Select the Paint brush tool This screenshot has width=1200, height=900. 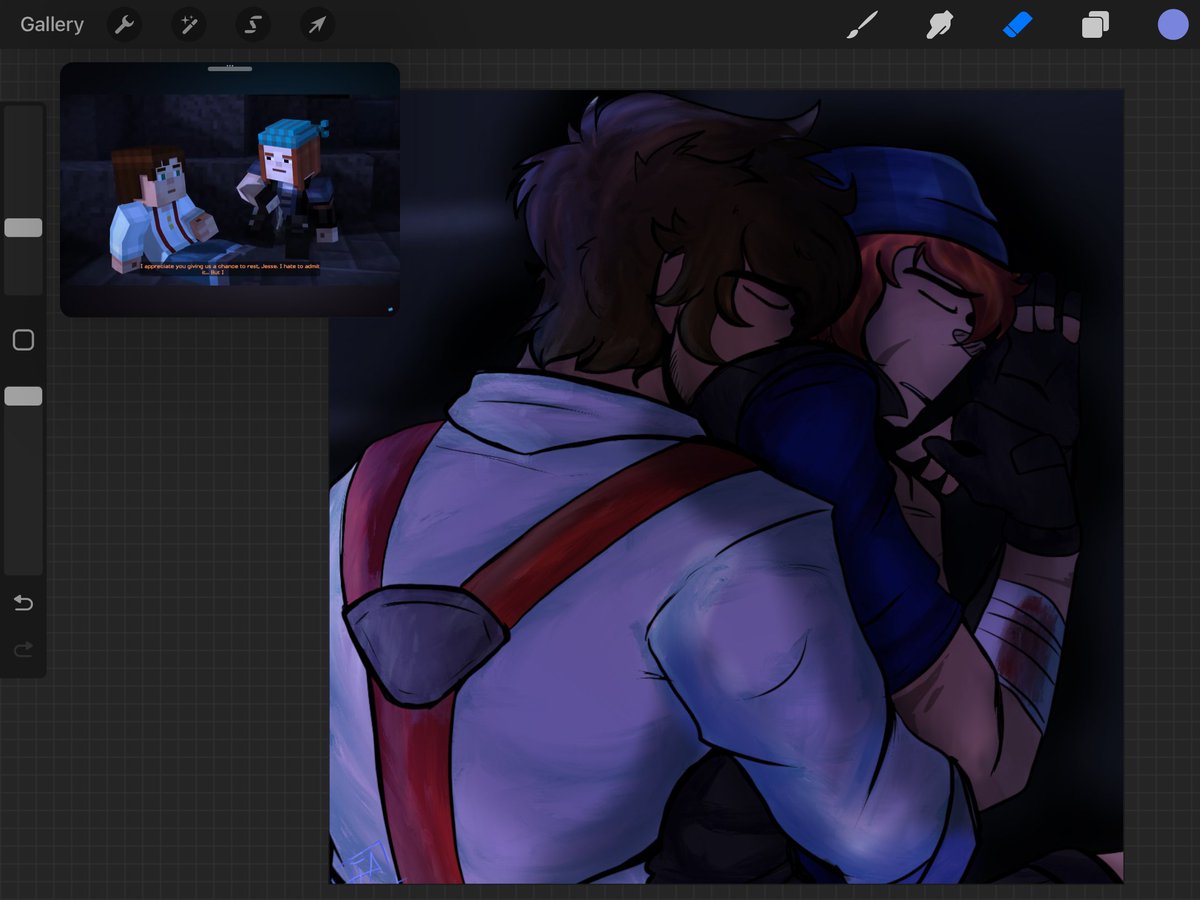tap(861, 25)
